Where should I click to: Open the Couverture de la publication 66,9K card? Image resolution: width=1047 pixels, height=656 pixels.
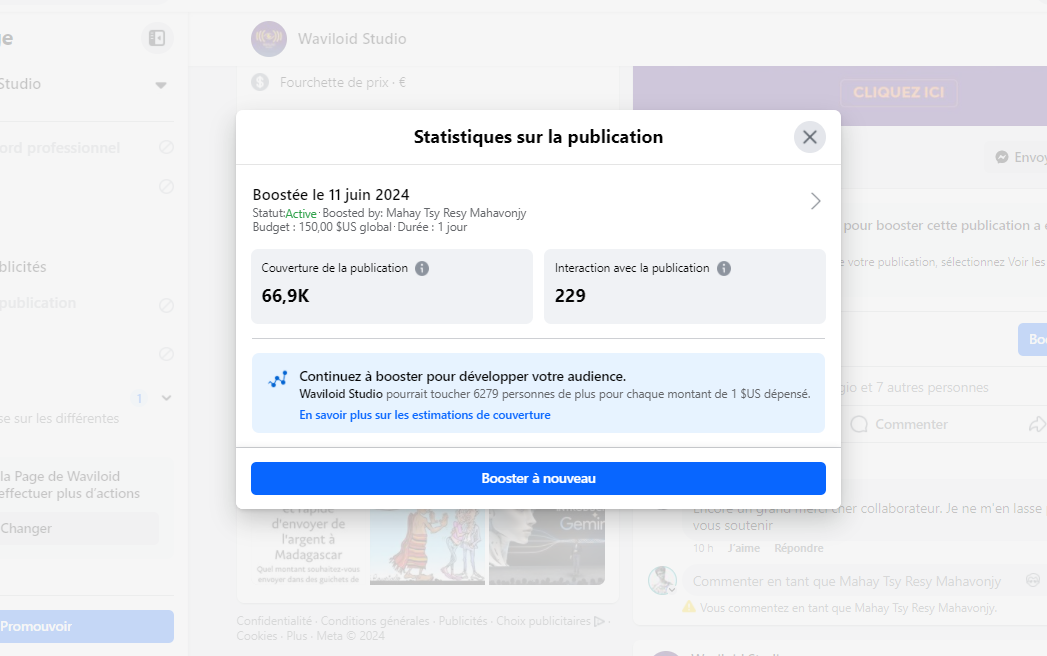click(392, 287)
